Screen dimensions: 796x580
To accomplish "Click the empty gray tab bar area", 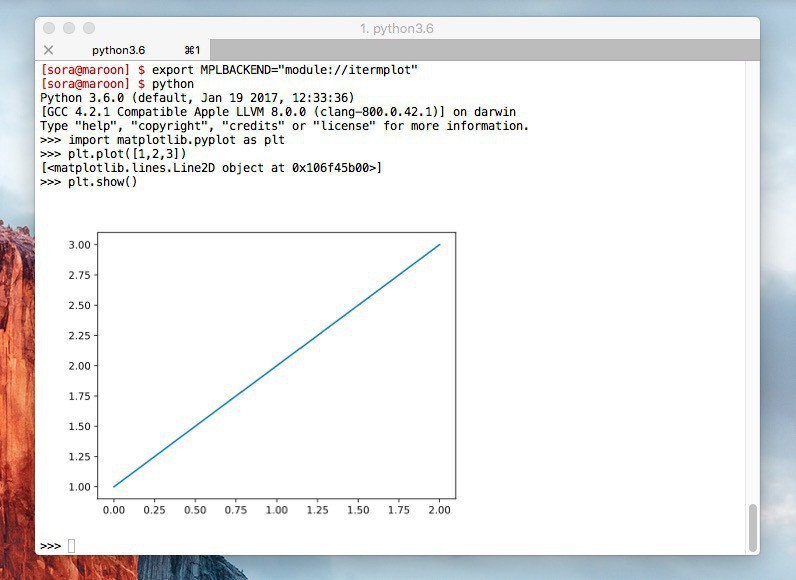I will pos(480,50).
